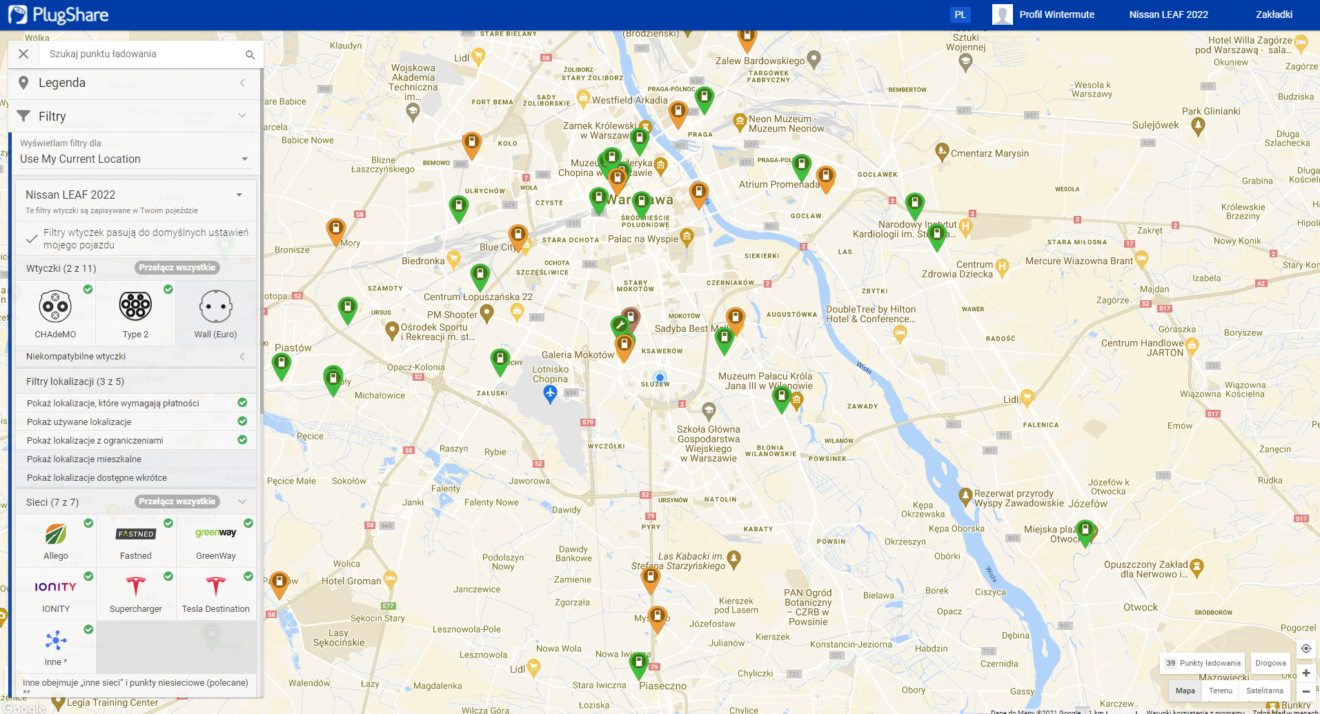Expand Niekompatybilne wtyczki section
Image resolution: width=1320 pixels, height=714 pixels.
135,356
